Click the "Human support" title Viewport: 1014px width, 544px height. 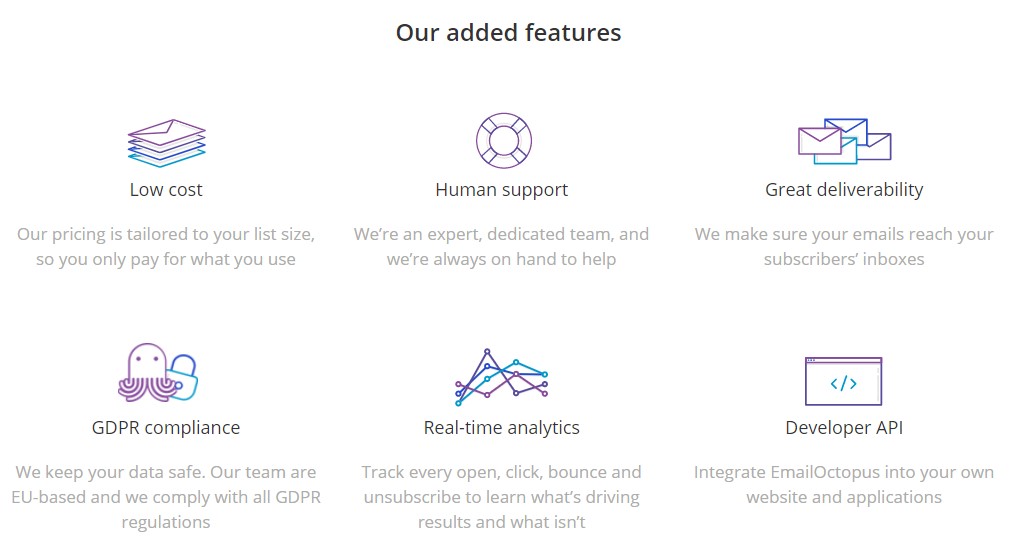[x=502, y=190]
